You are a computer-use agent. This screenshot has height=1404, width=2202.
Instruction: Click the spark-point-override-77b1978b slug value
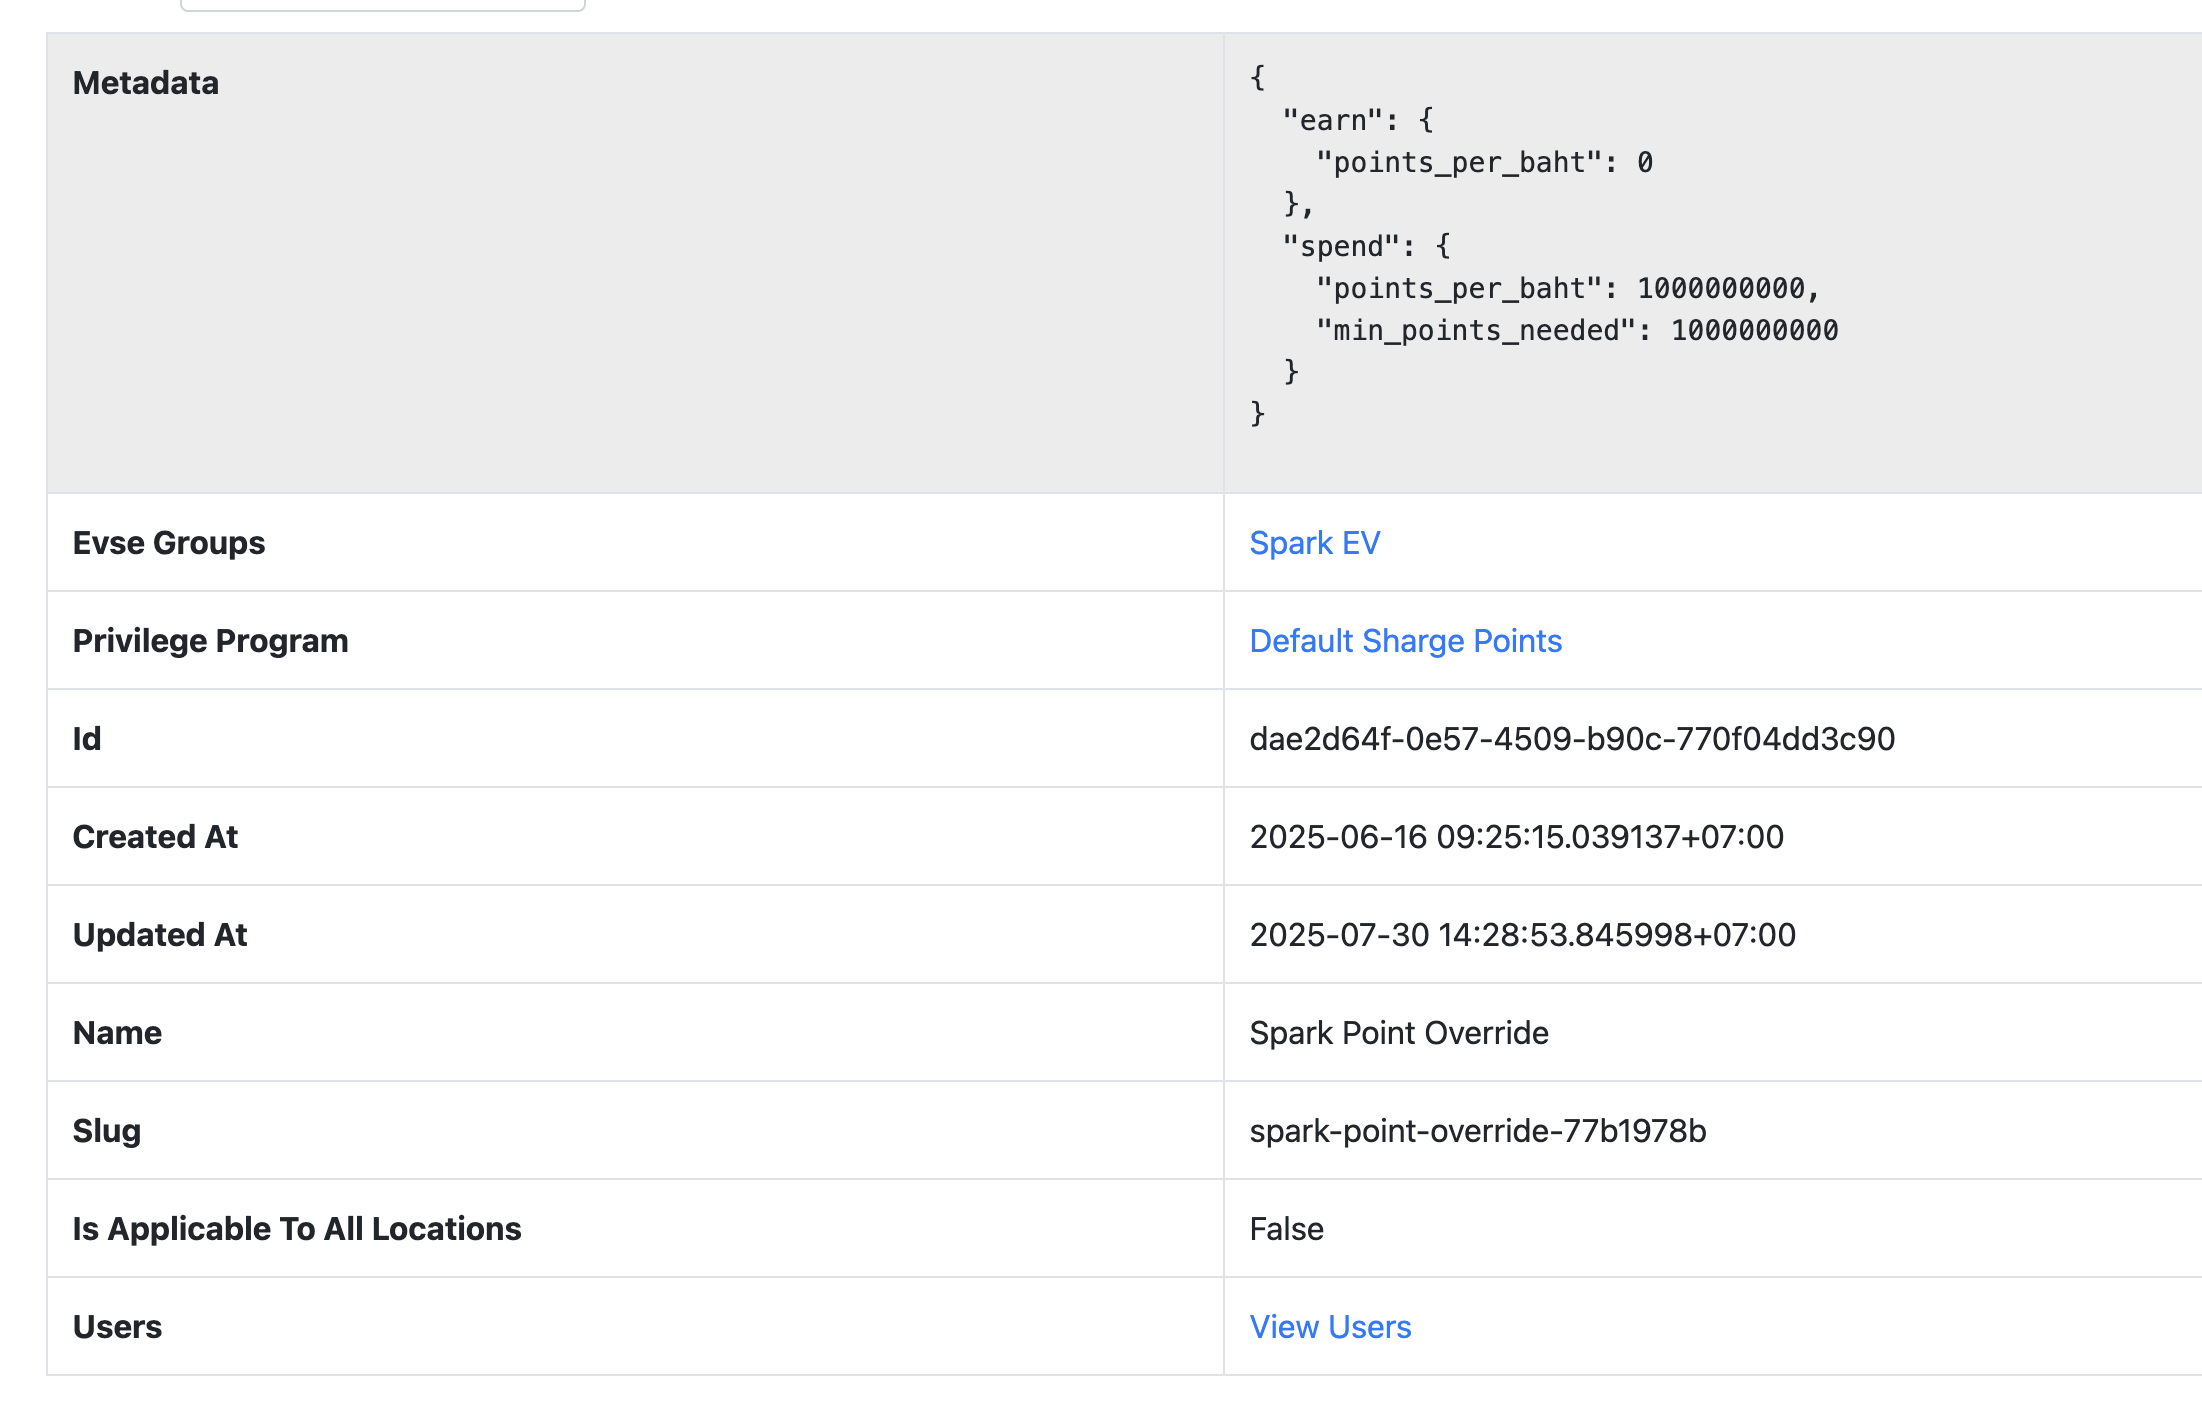[1477, 1131]
